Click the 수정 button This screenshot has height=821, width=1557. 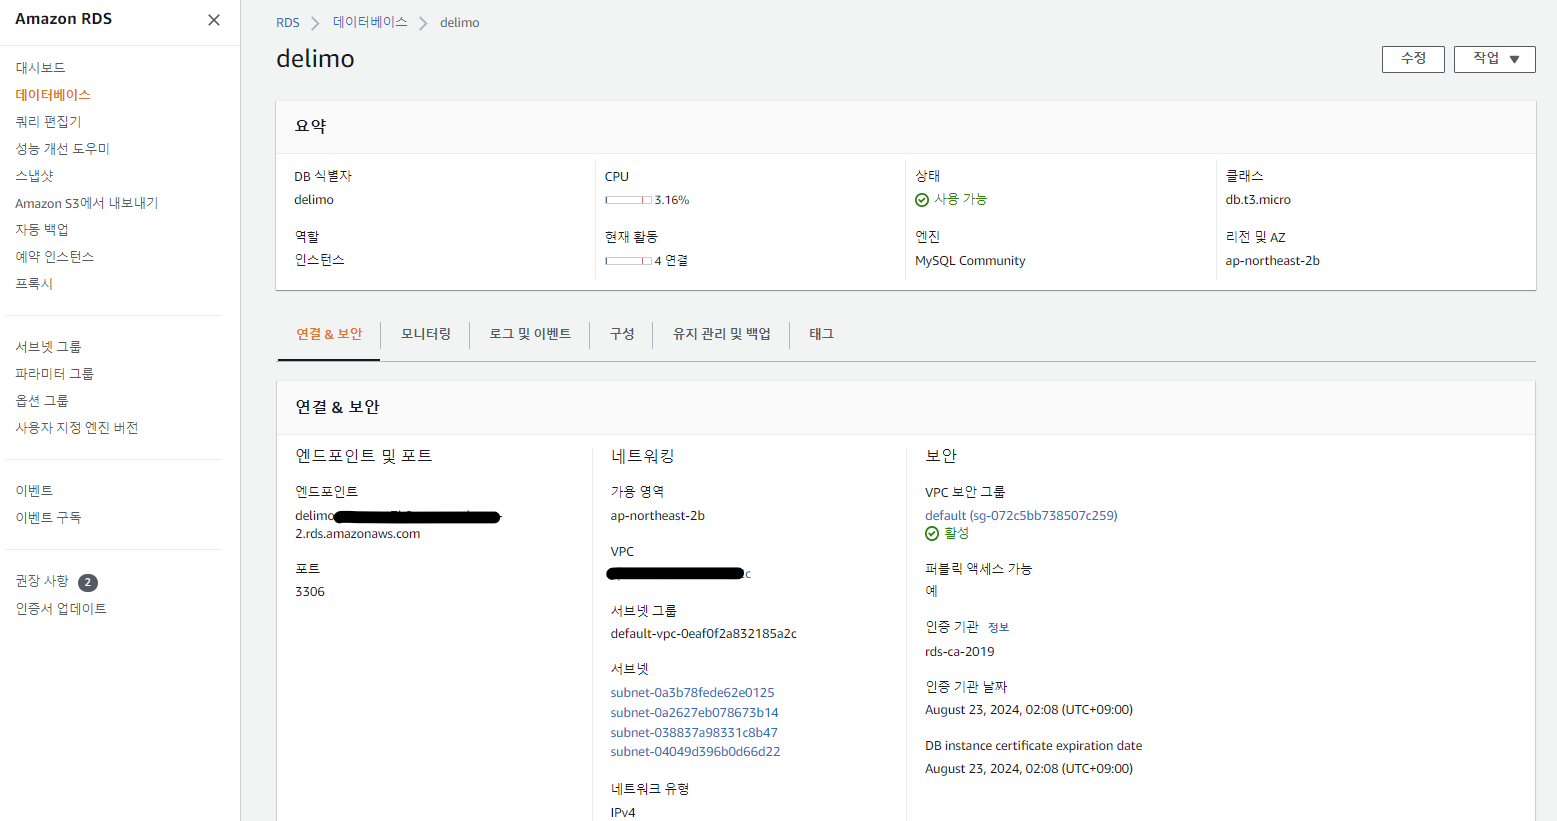tap(1413, 59)
